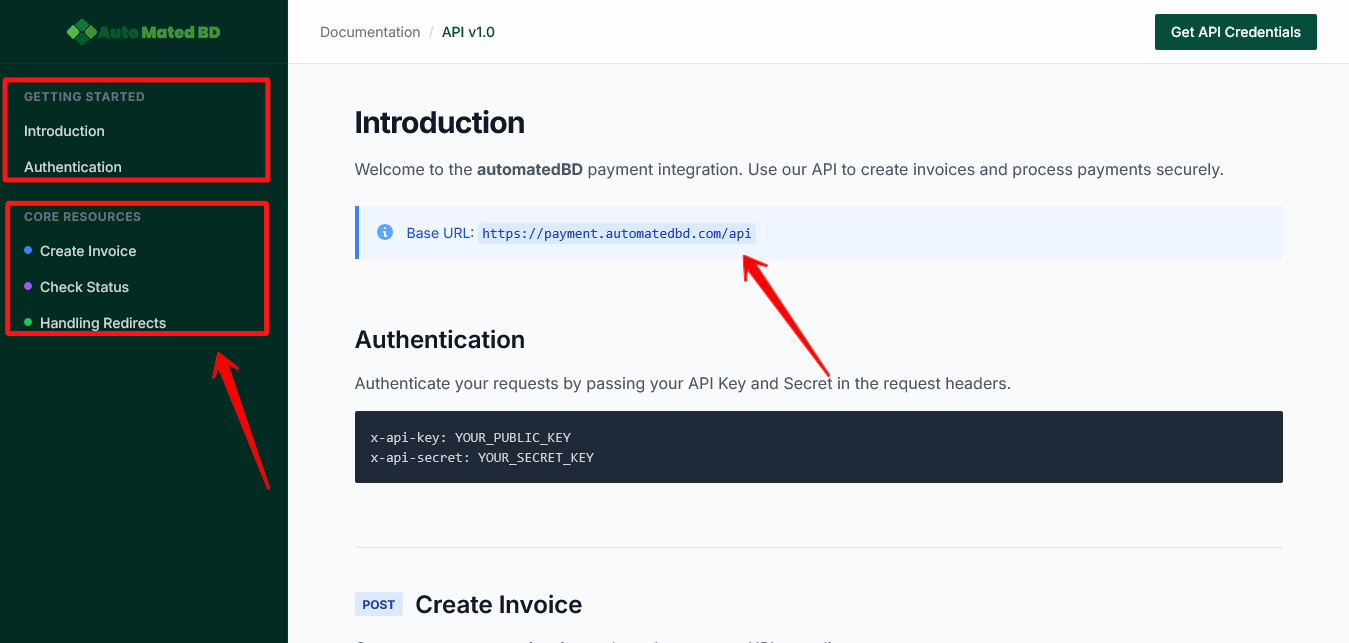
Task: Collapse the CORE RESOURCES section header
Action: [x=81, y=217]
